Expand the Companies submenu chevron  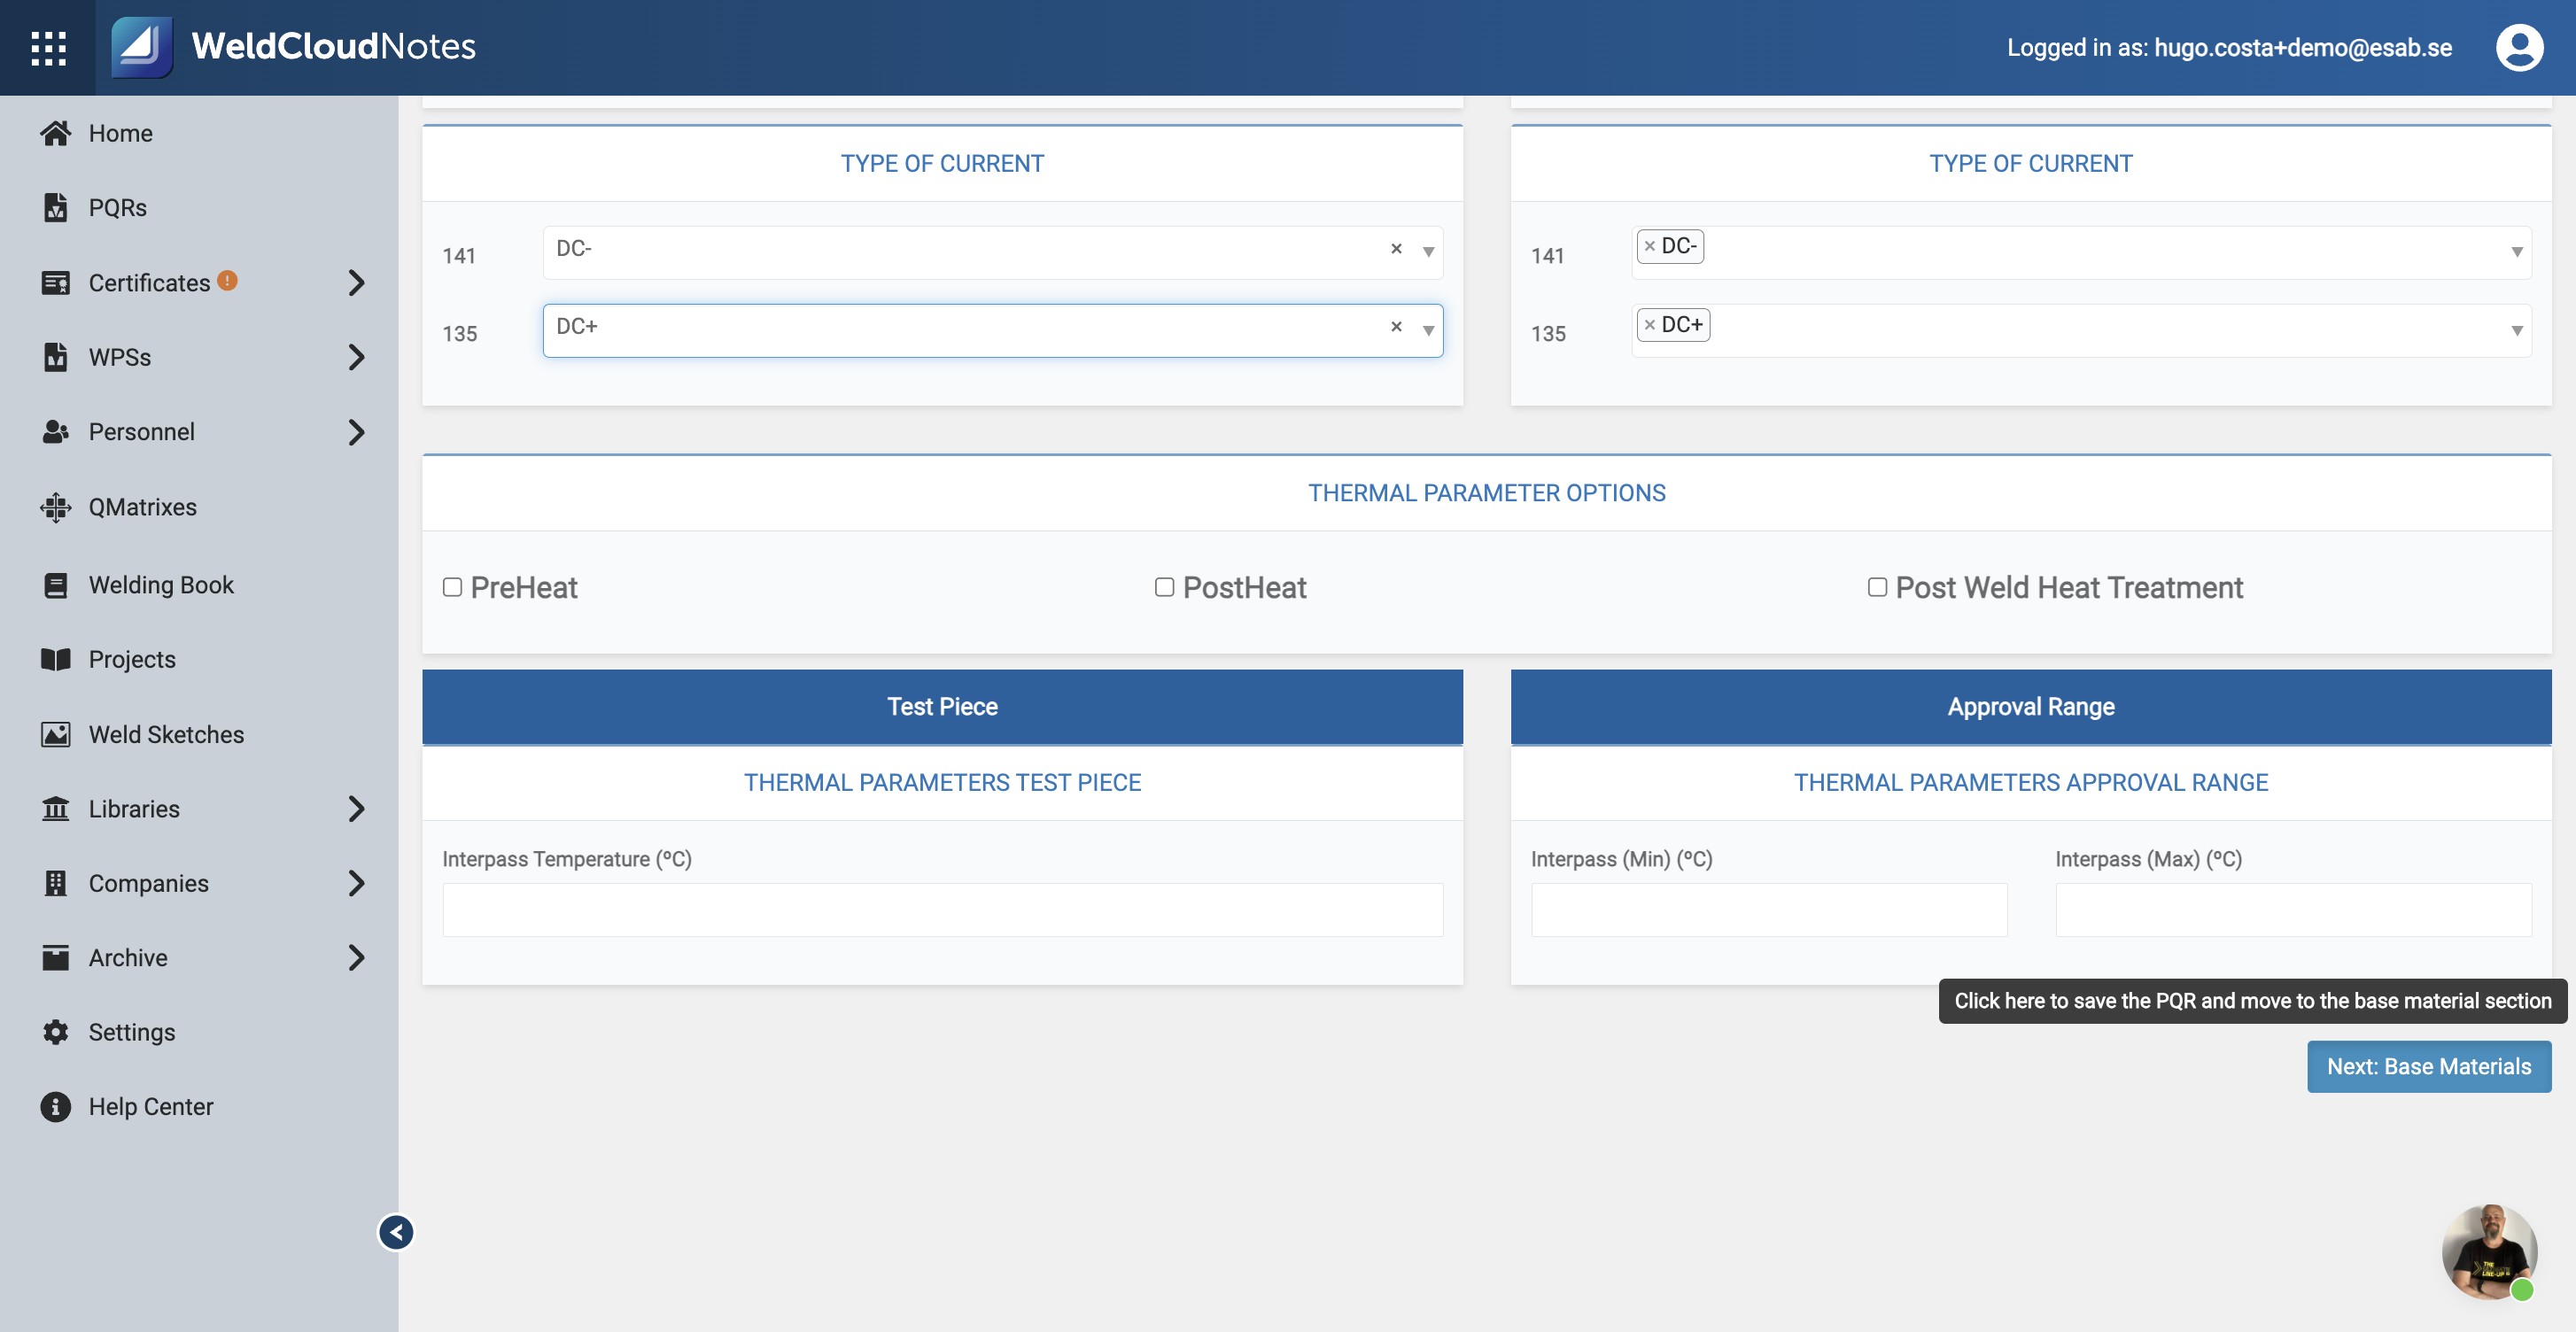tap(356, 883)
